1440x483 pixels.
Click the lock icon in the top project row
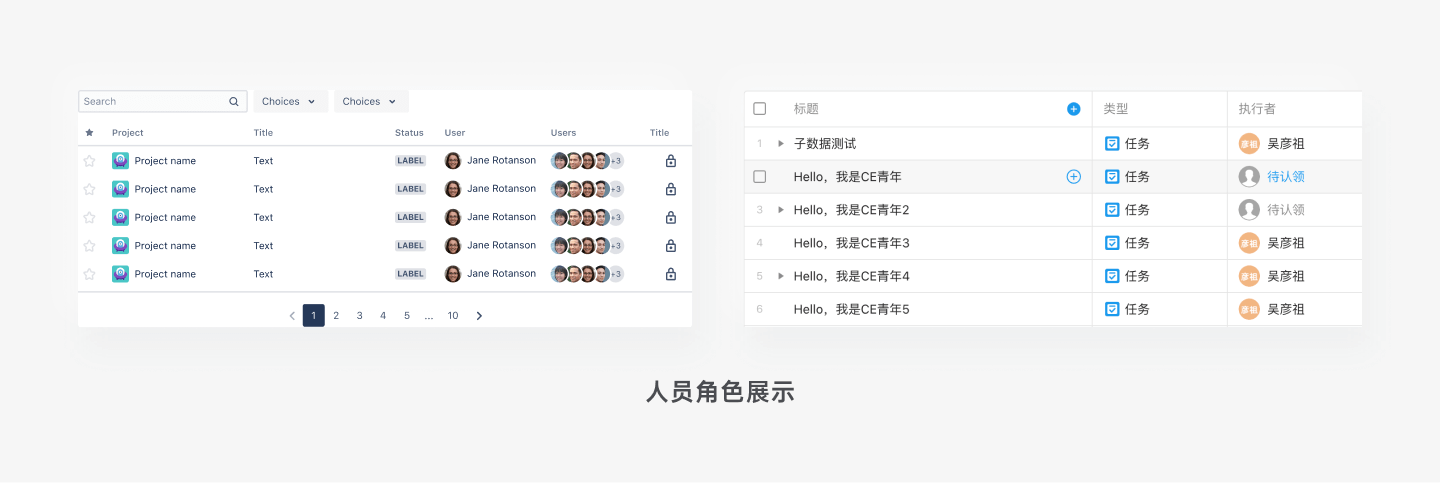tap(671, 160)
